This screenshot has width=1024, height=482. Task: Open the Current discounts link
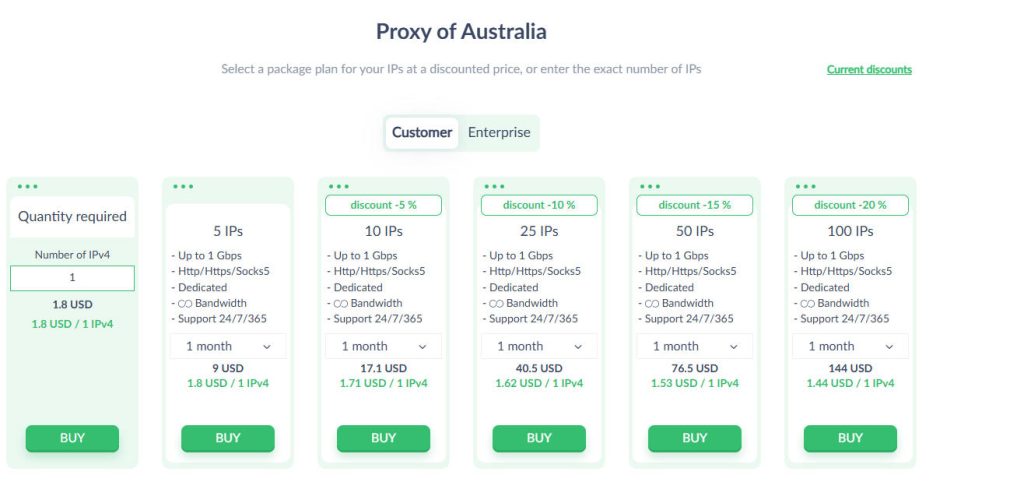point(869,69)
